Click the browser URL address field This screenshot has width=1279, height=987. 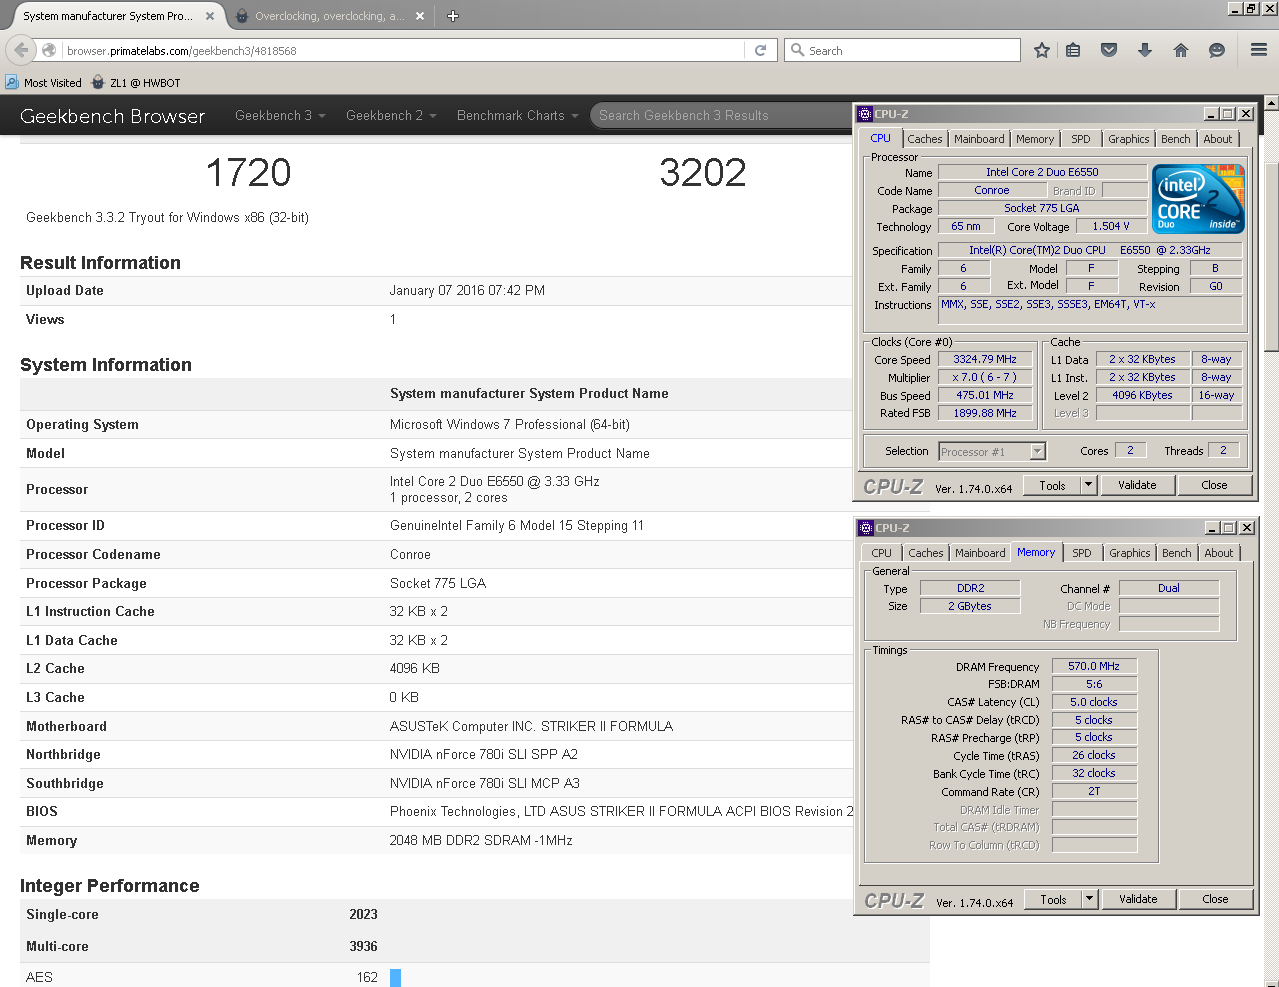point(404,50)
